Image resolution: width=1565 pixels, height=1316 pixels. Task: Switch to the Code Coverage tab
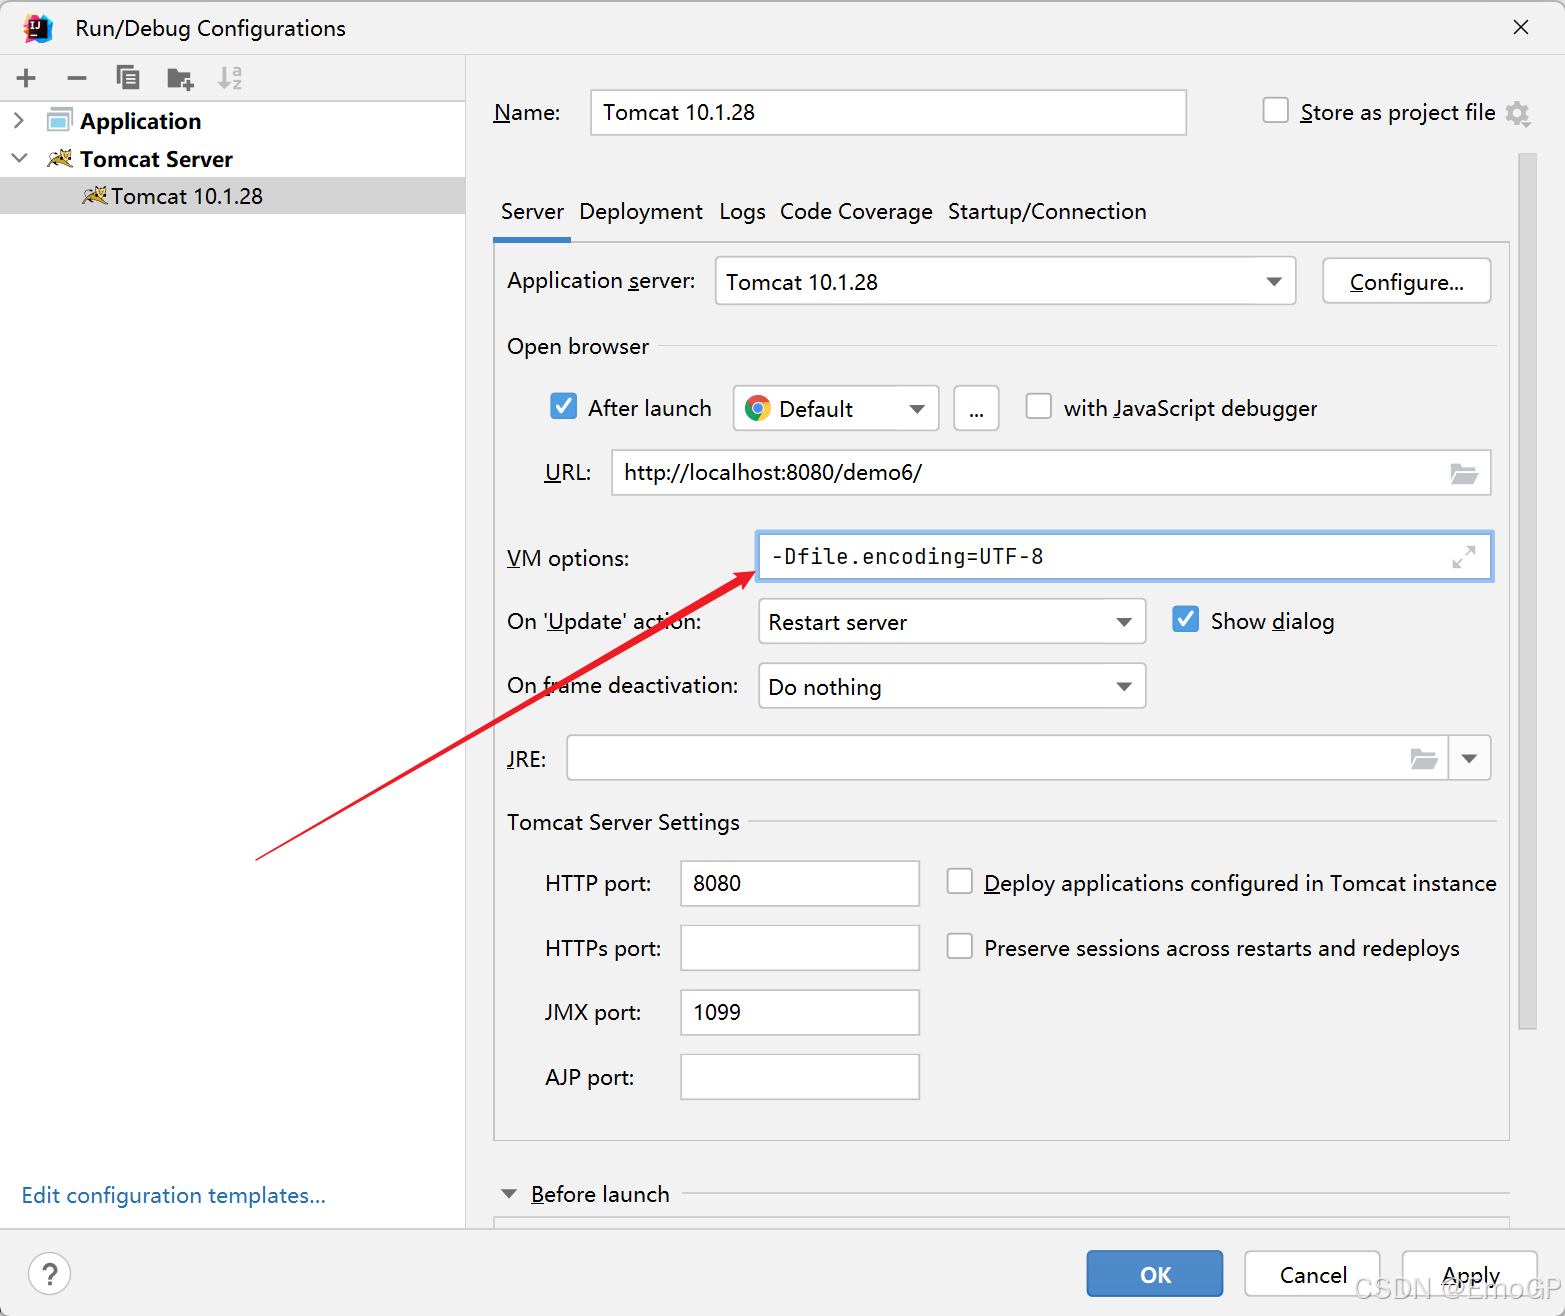[x=856, y=212]
